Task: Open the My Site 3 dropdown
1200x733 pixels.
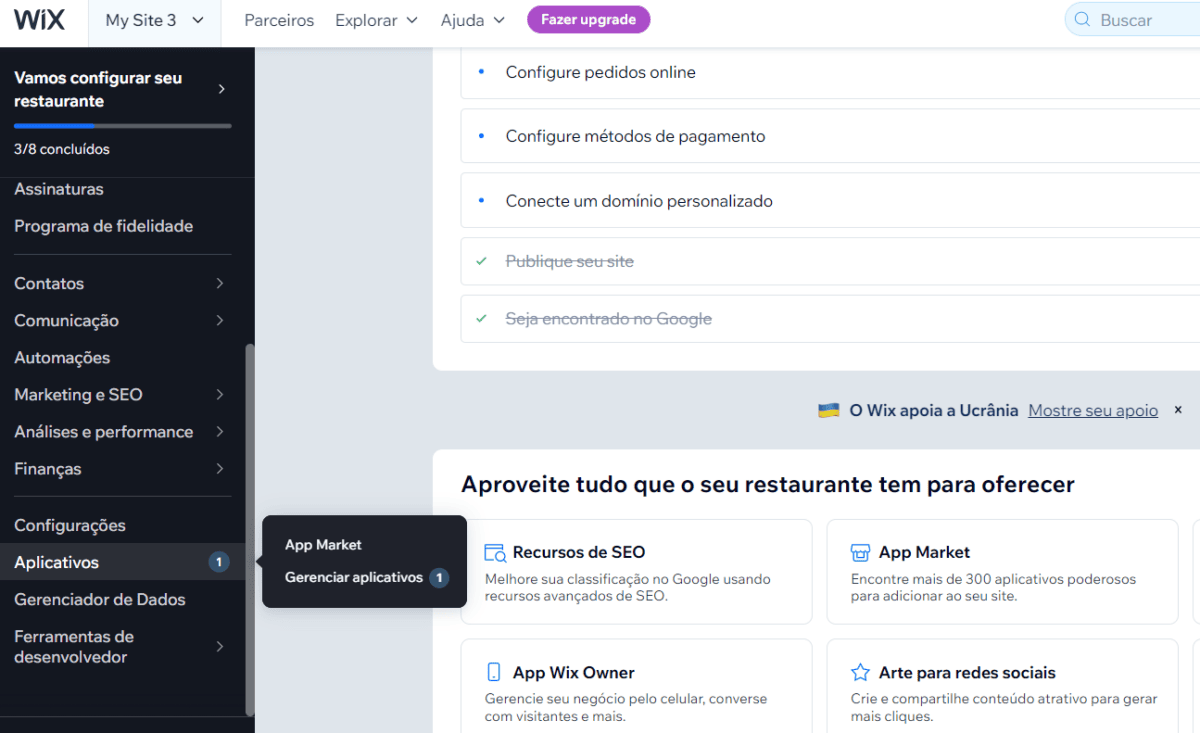Action: [153, 19]
